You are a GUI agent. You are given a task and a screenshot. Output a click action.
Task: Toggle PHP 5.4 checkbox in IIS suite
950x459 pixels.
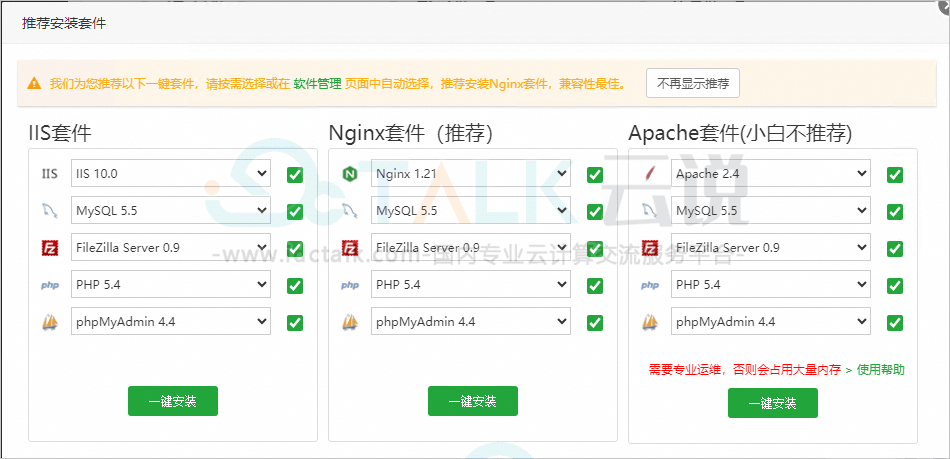click(295, 285)
